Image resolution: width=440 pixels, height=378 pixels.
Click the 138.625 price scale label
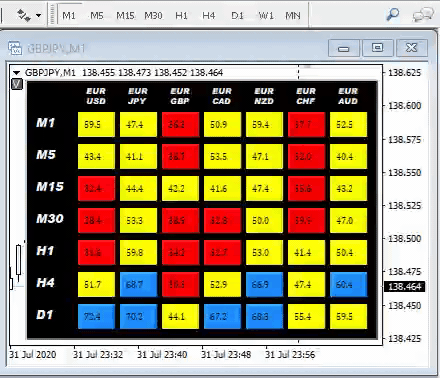405,72
